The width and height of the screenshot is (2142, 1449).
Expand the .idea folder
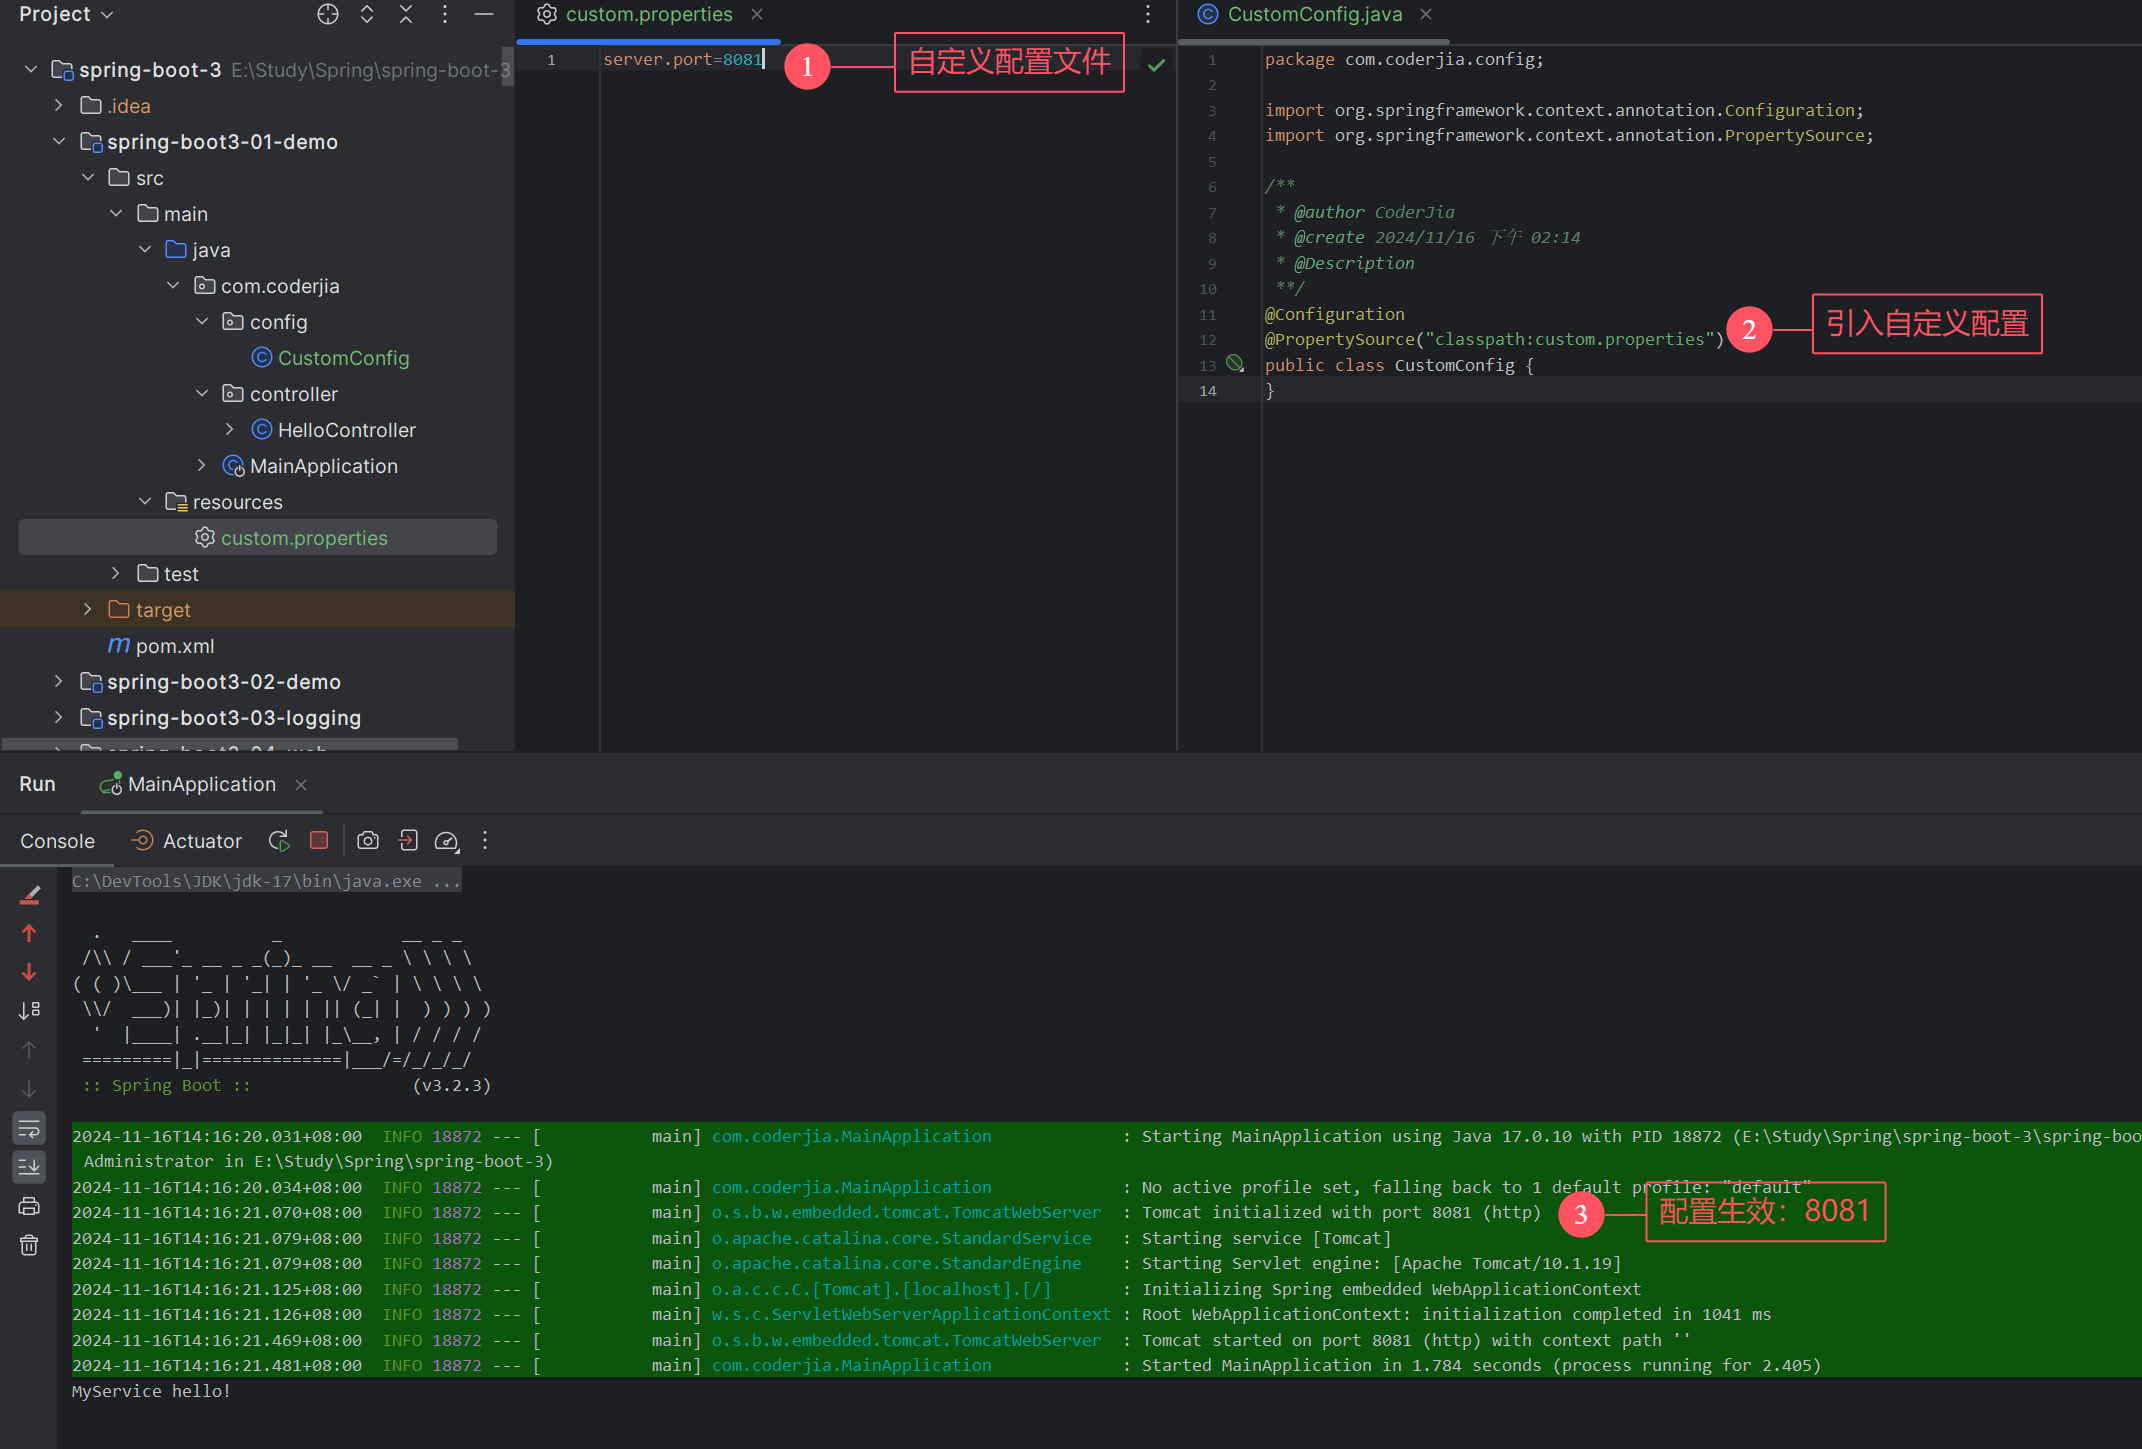pos(59,105)
